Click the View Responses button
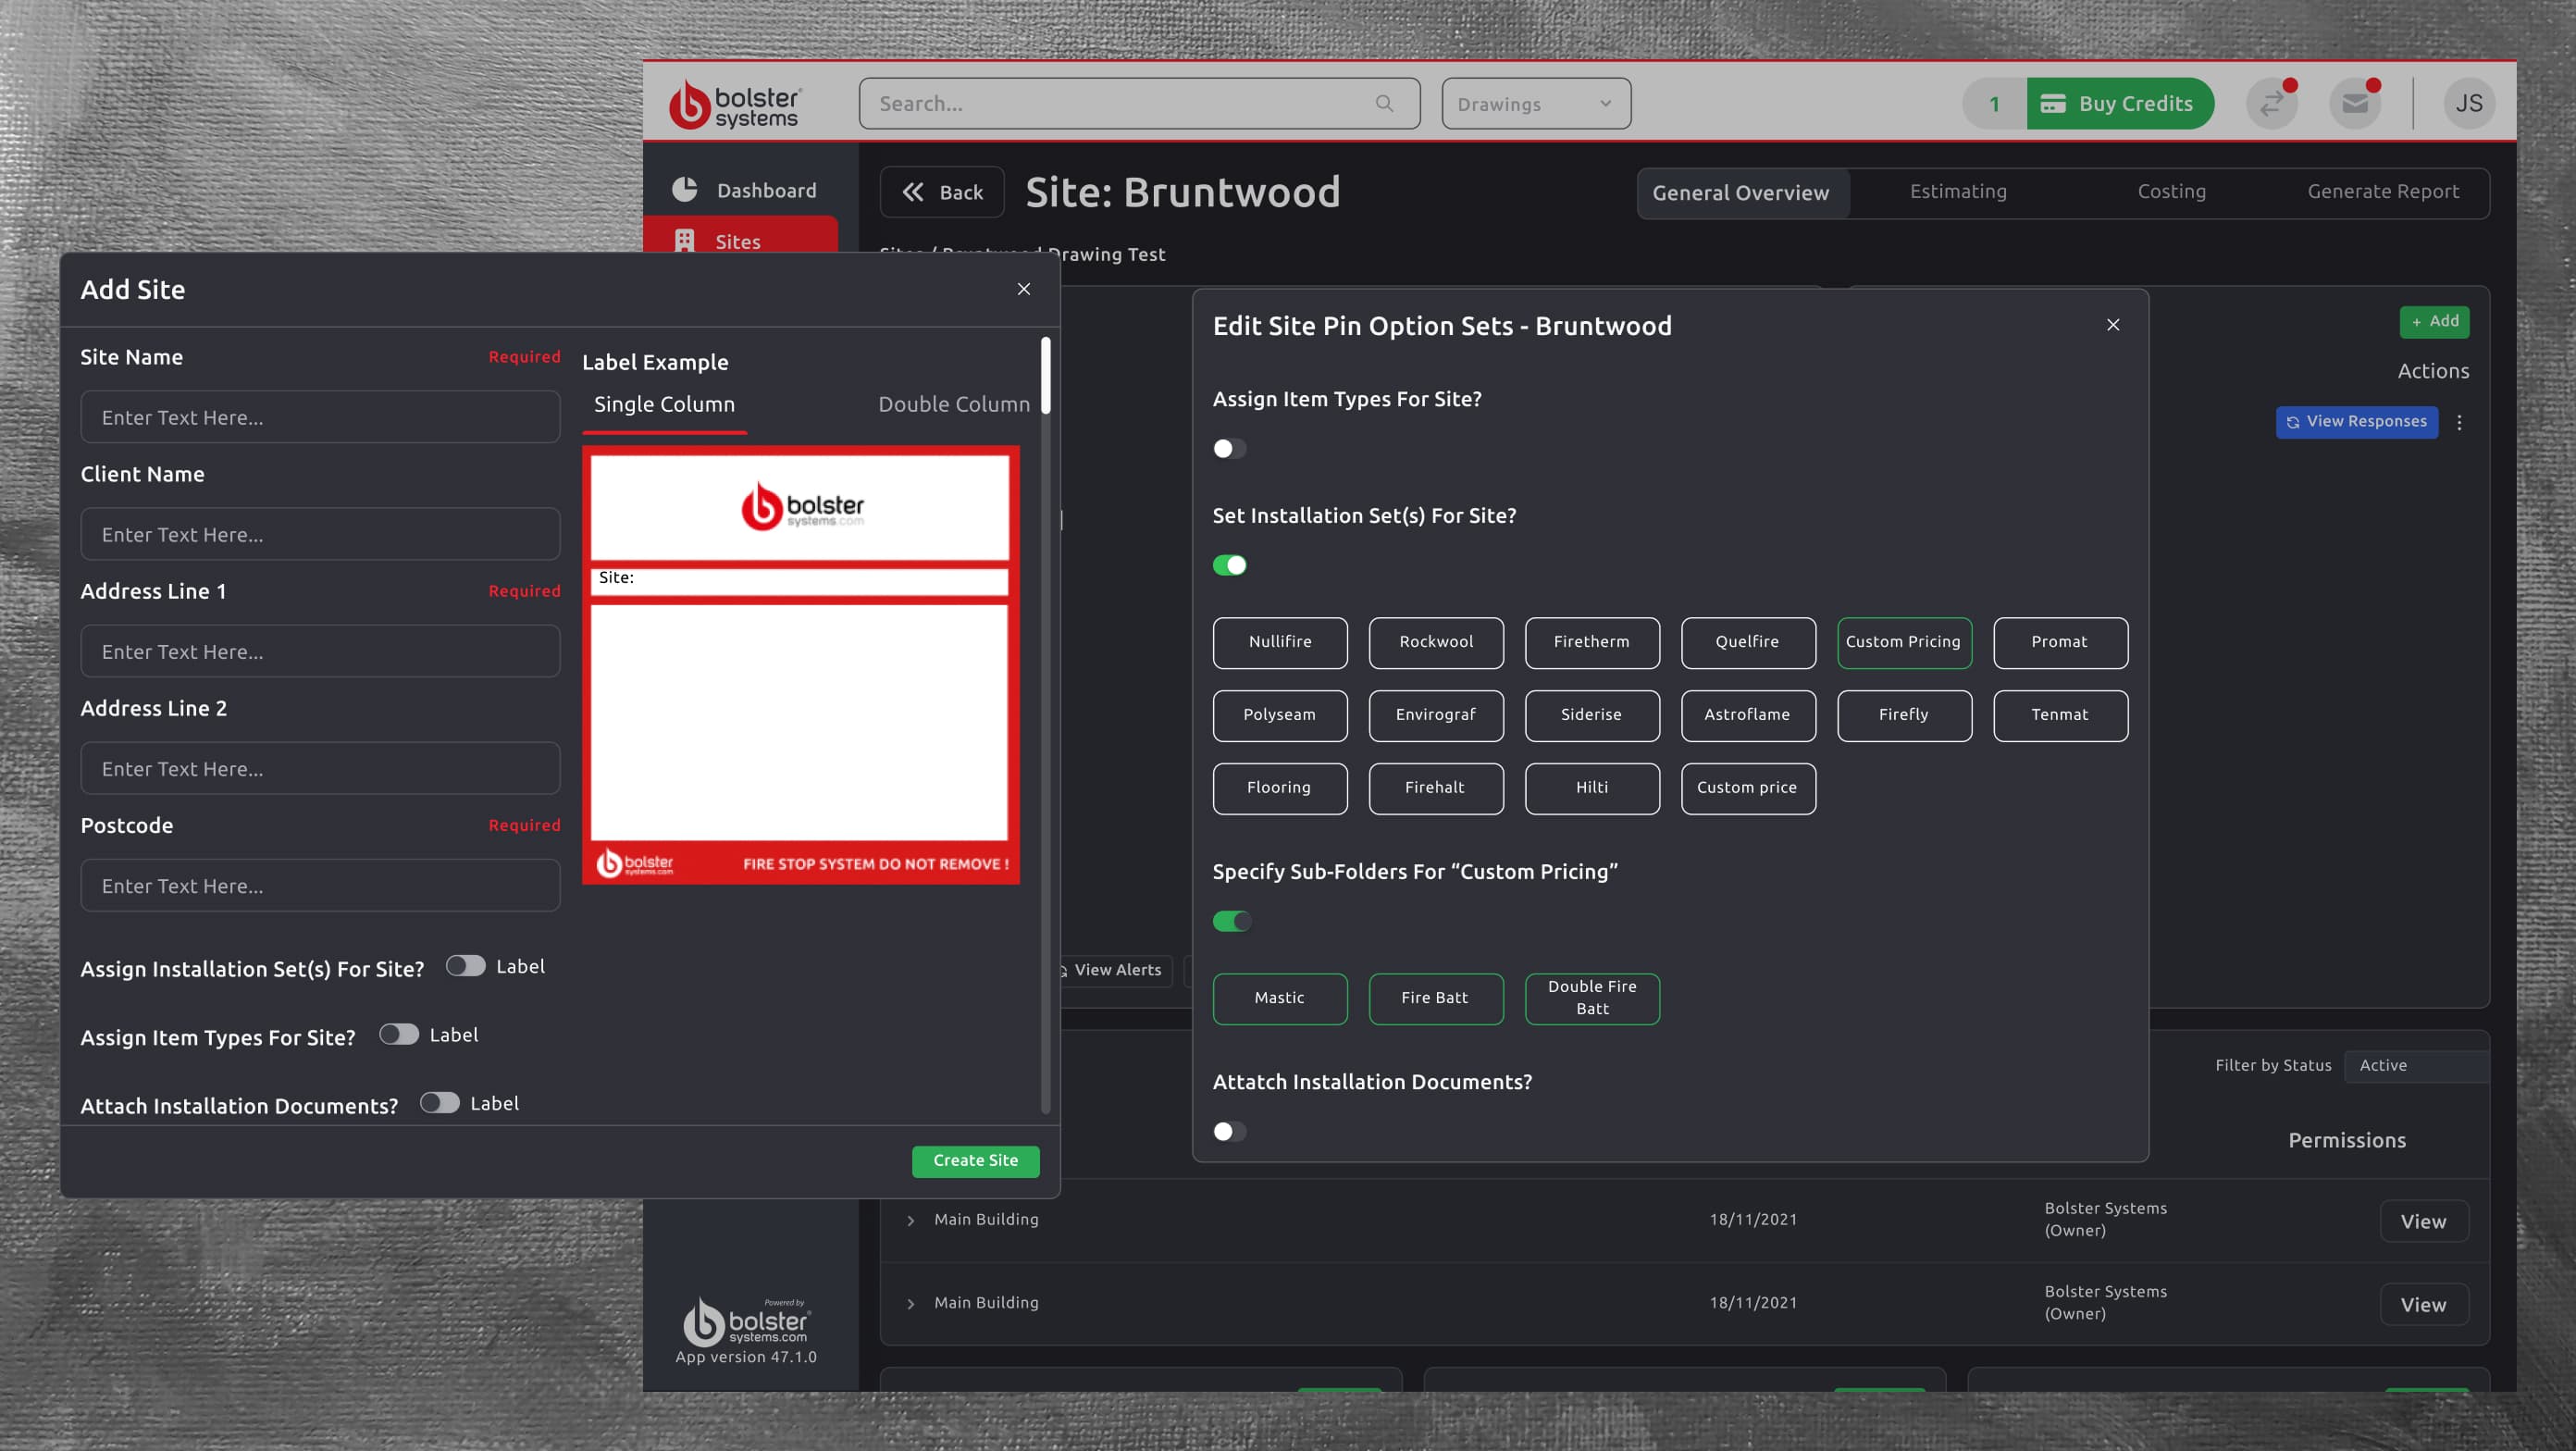This screenshot has height=1451, width=2576. 2357,422
